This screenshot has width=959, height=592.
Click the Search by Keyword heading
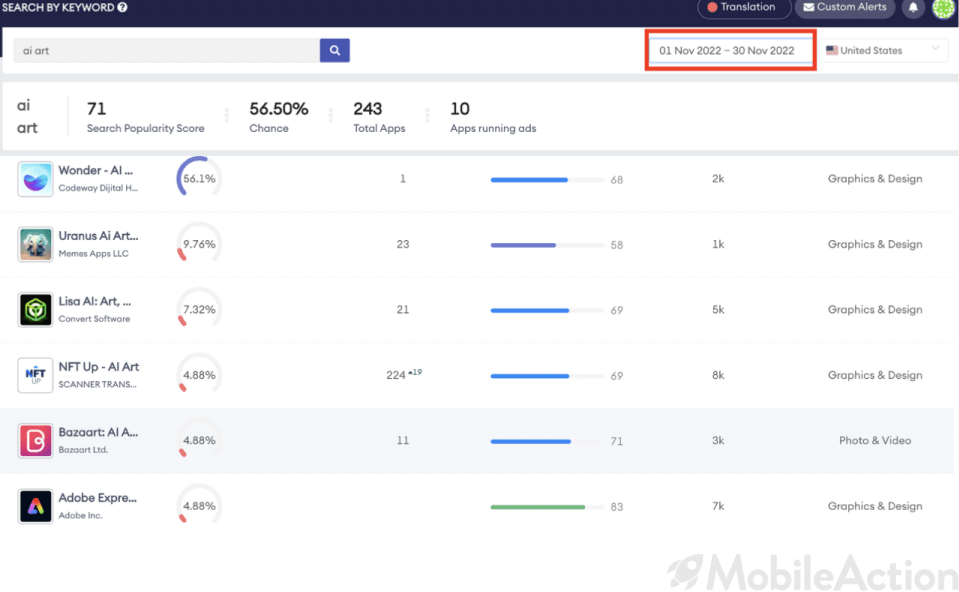click(58, 7)
